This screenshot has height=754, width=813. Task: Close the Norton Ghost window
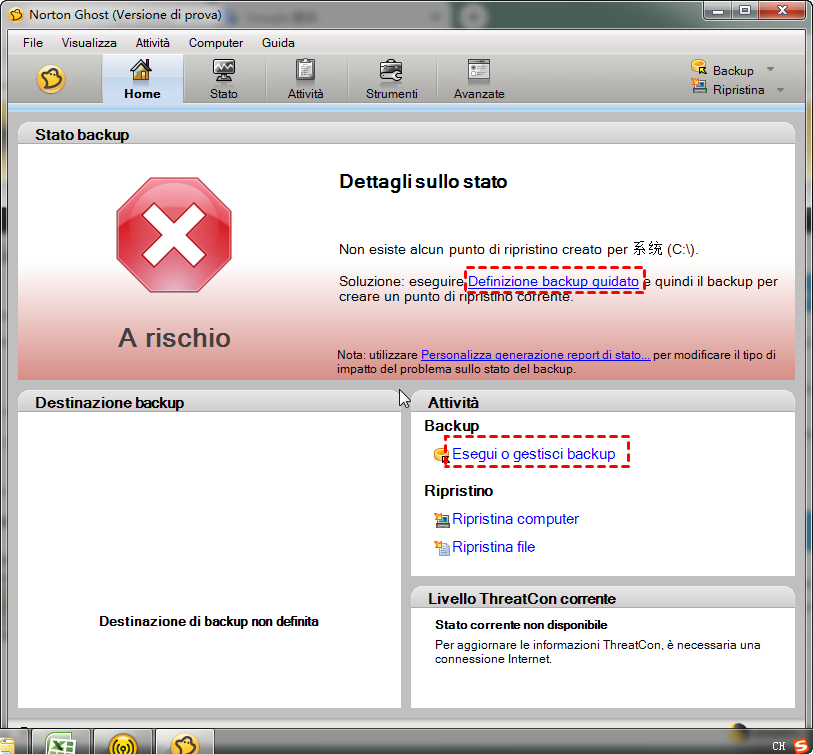(x=782, y=11)
